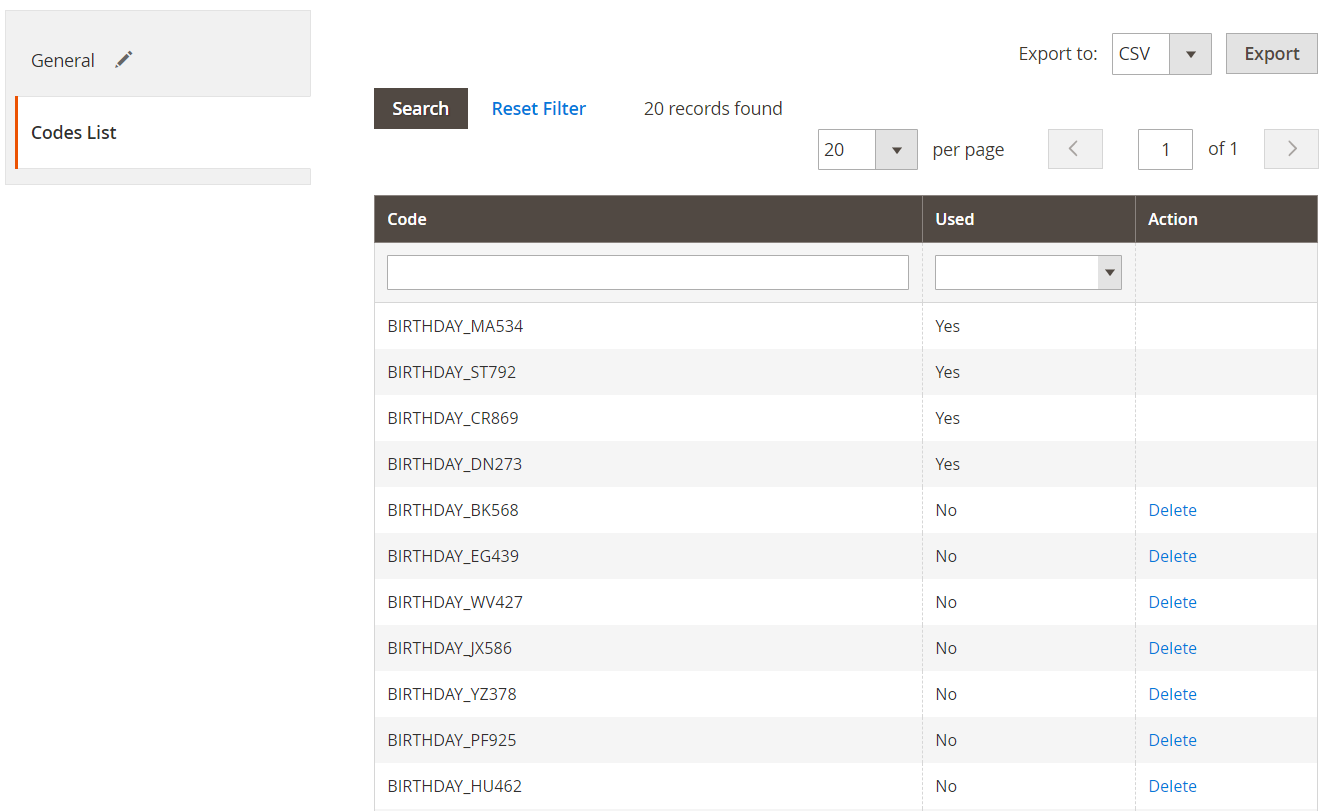
Task: Click the current page number field
Action: (x=1164, y=150)
